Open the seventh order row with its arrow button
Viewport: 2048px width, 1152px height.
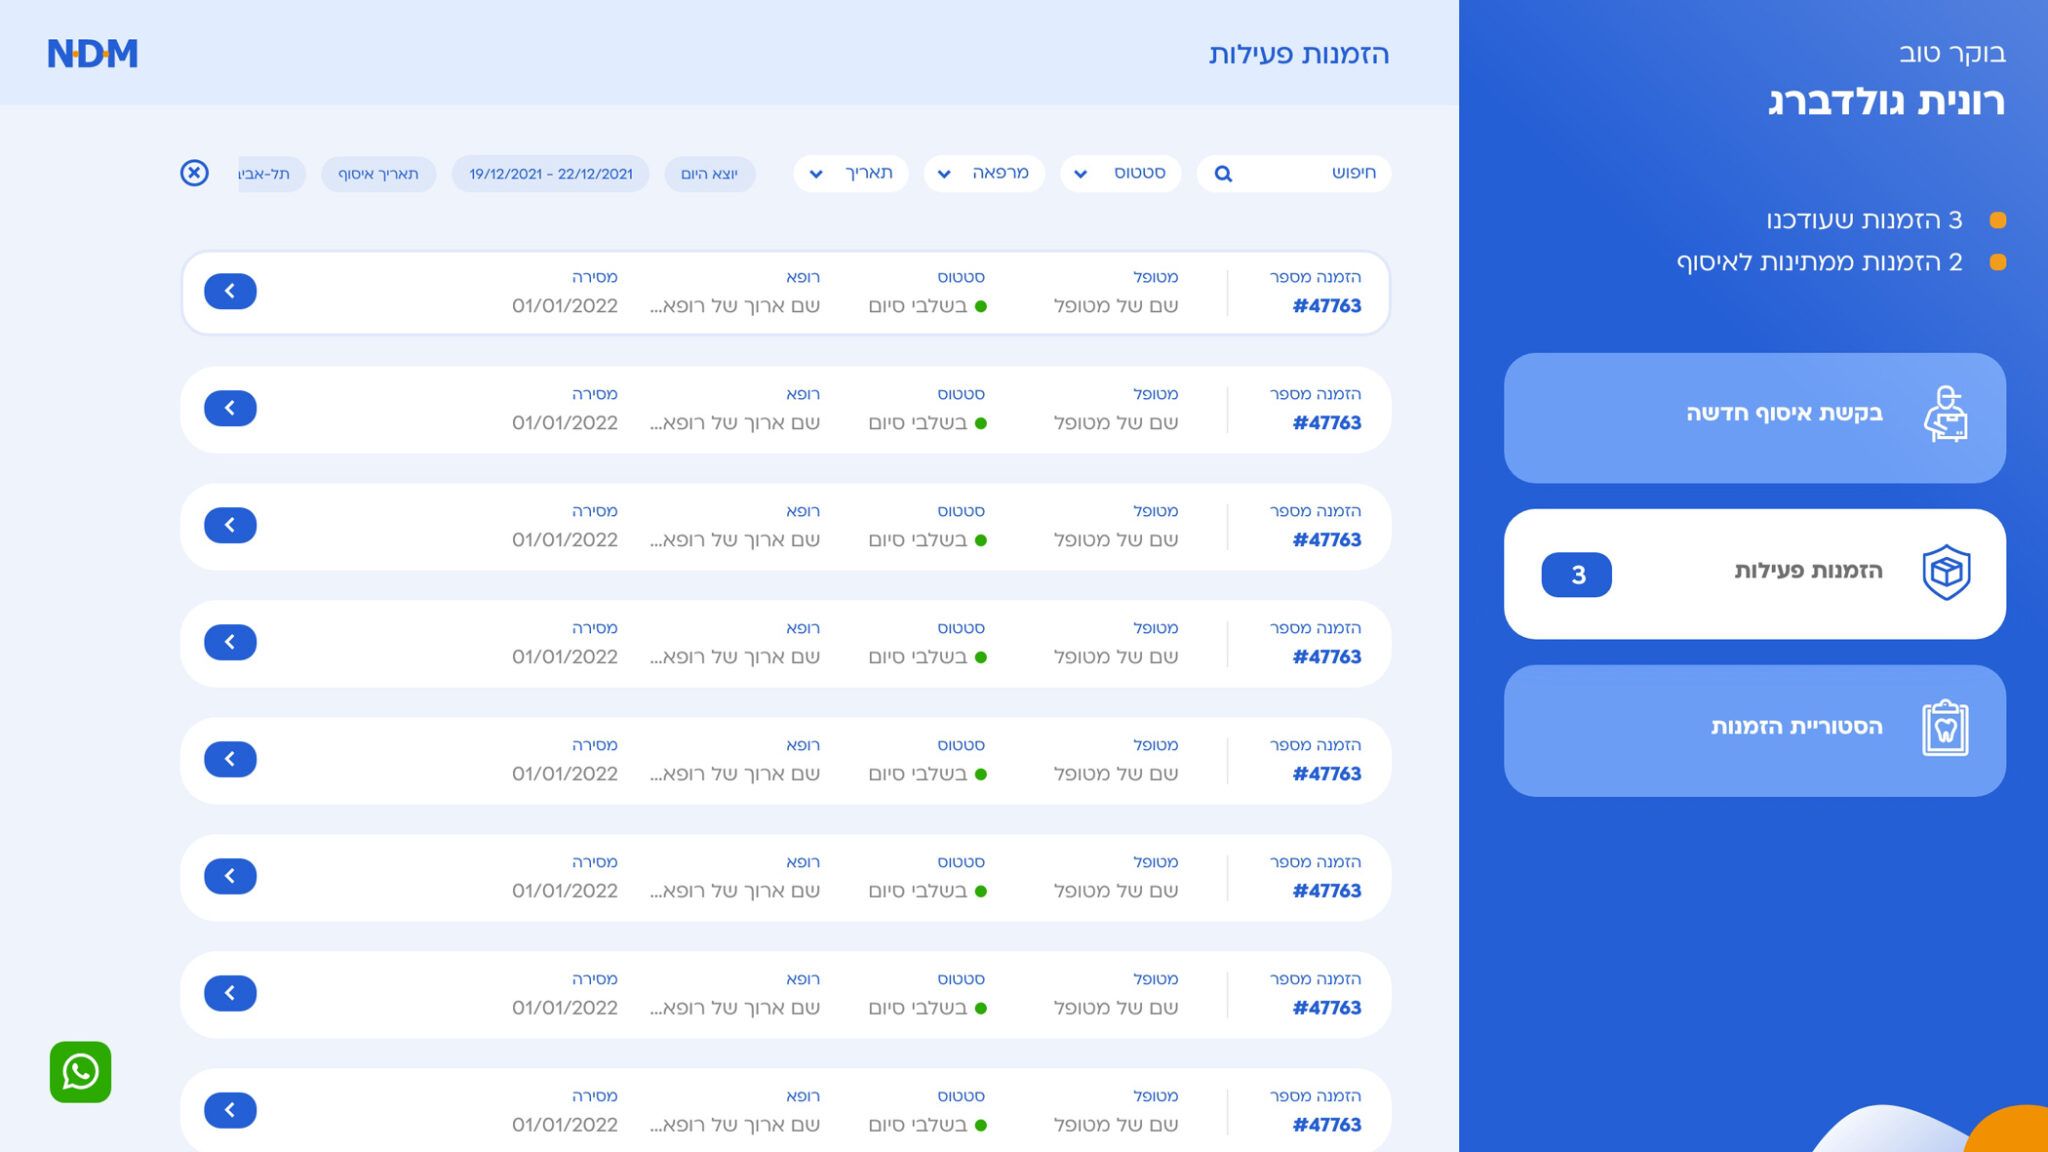tap(230, 993)
